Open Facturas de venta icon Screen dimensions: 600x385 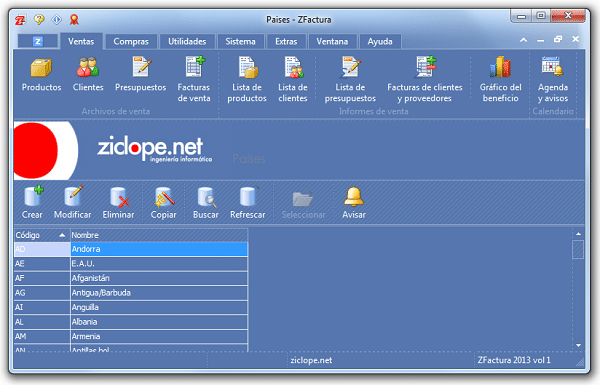(x=195, y=67)
